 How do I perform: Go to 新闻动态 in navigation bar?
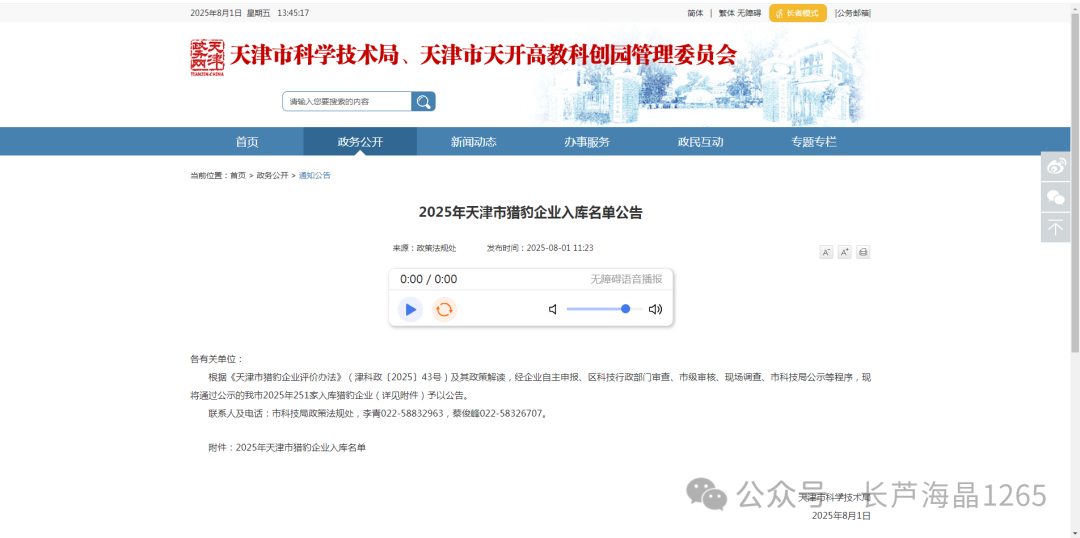point(473,141)
